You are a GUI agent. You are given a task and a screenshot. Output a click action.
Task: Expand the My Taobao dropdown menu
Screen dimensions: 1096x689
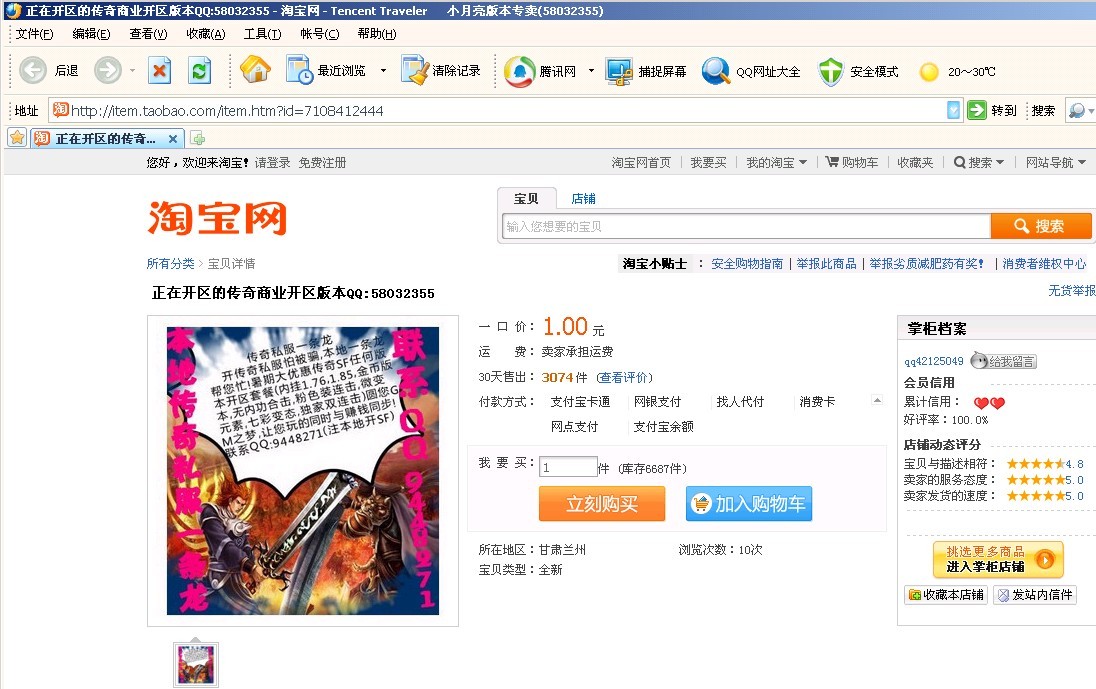pos(776,163)
